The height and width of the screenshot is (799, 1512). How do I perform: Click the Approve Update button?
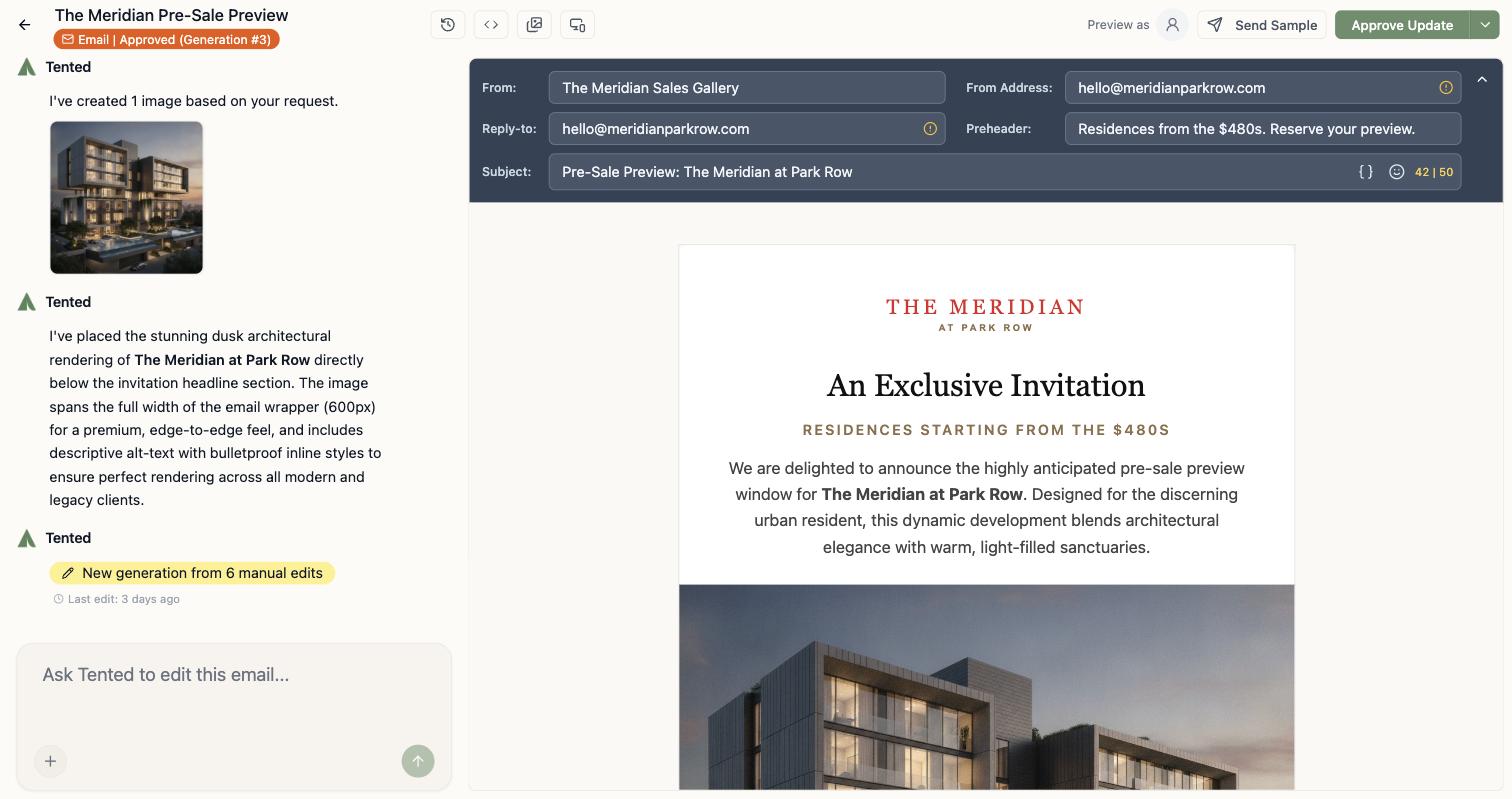pos(1402,25)
